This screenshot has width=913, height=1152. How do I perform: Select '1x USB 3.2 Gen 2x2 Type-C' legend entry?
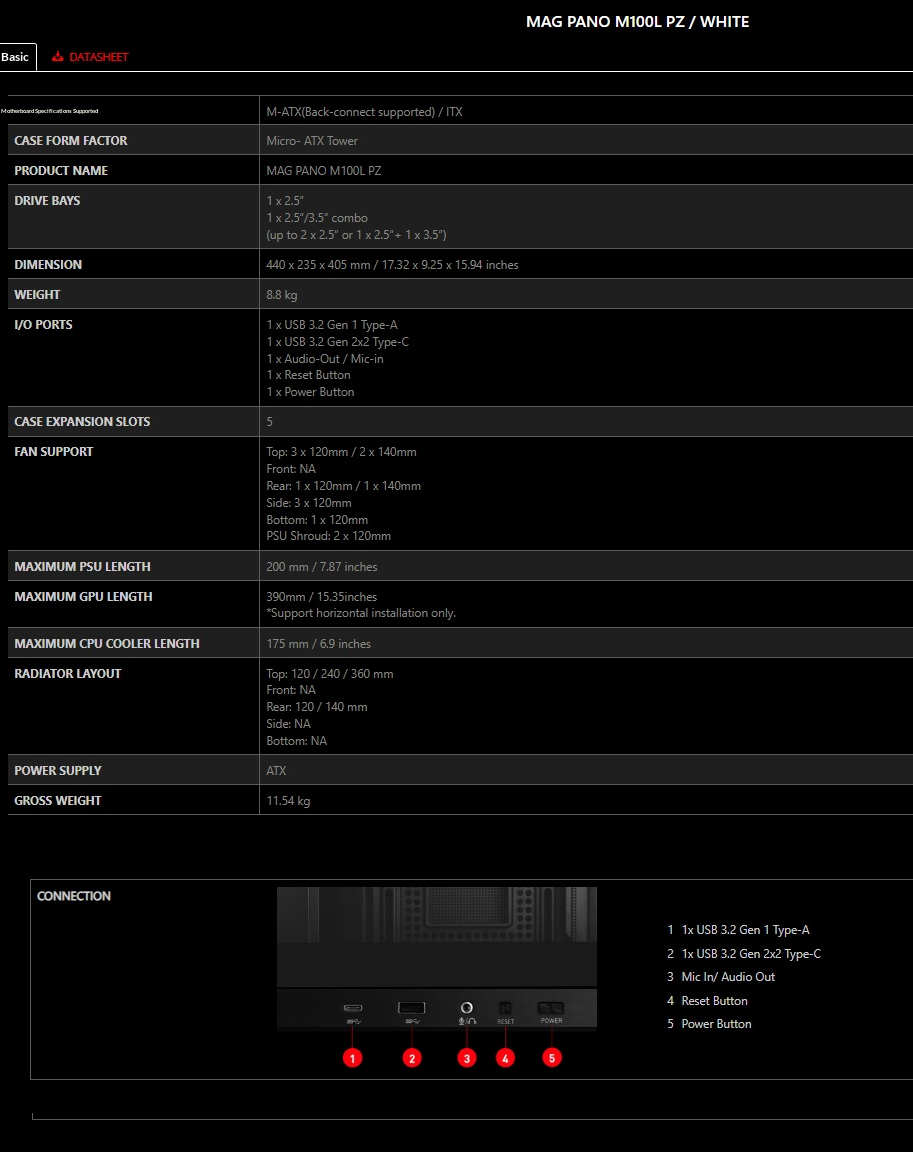click(751, 954)
